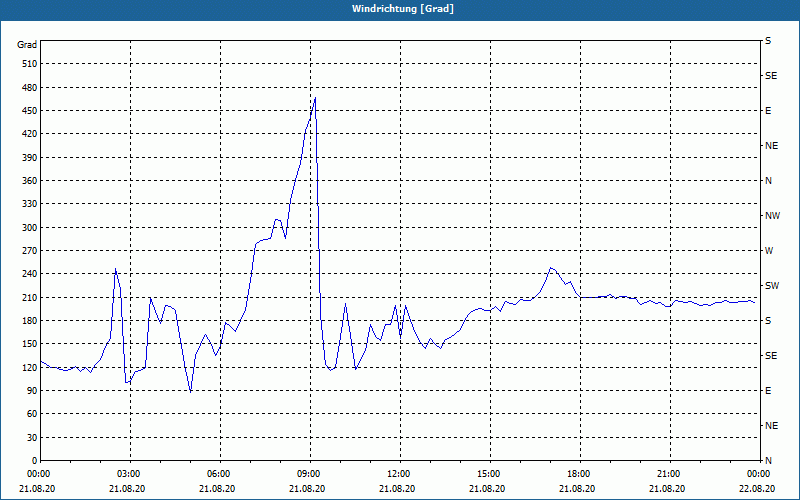This screenshot has width=800, height=500.
Task: Pick the 390 tick label
Action: click(30, 157)
